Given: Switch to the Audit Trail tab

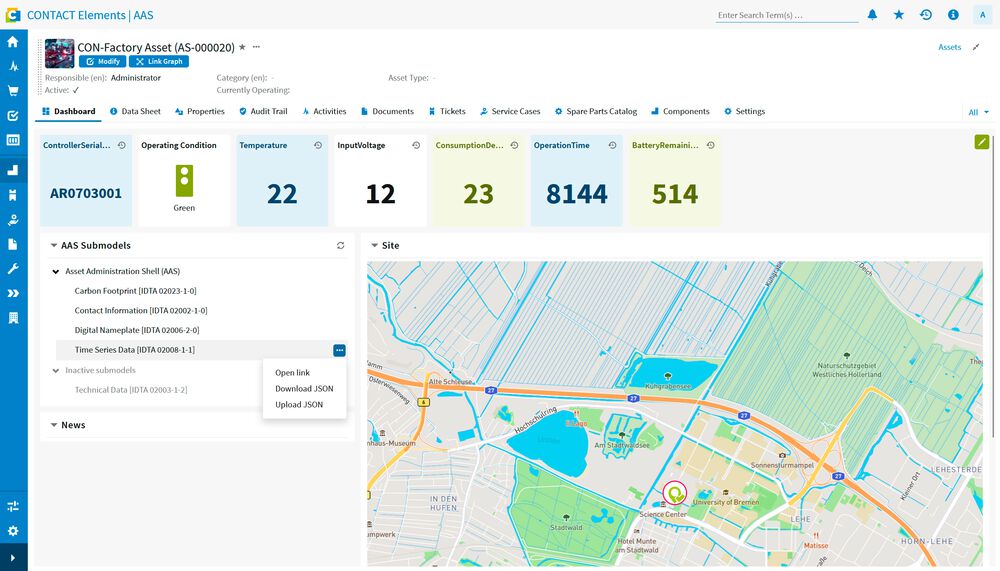Looking at the screenshot, I should (x=263, y=111).
